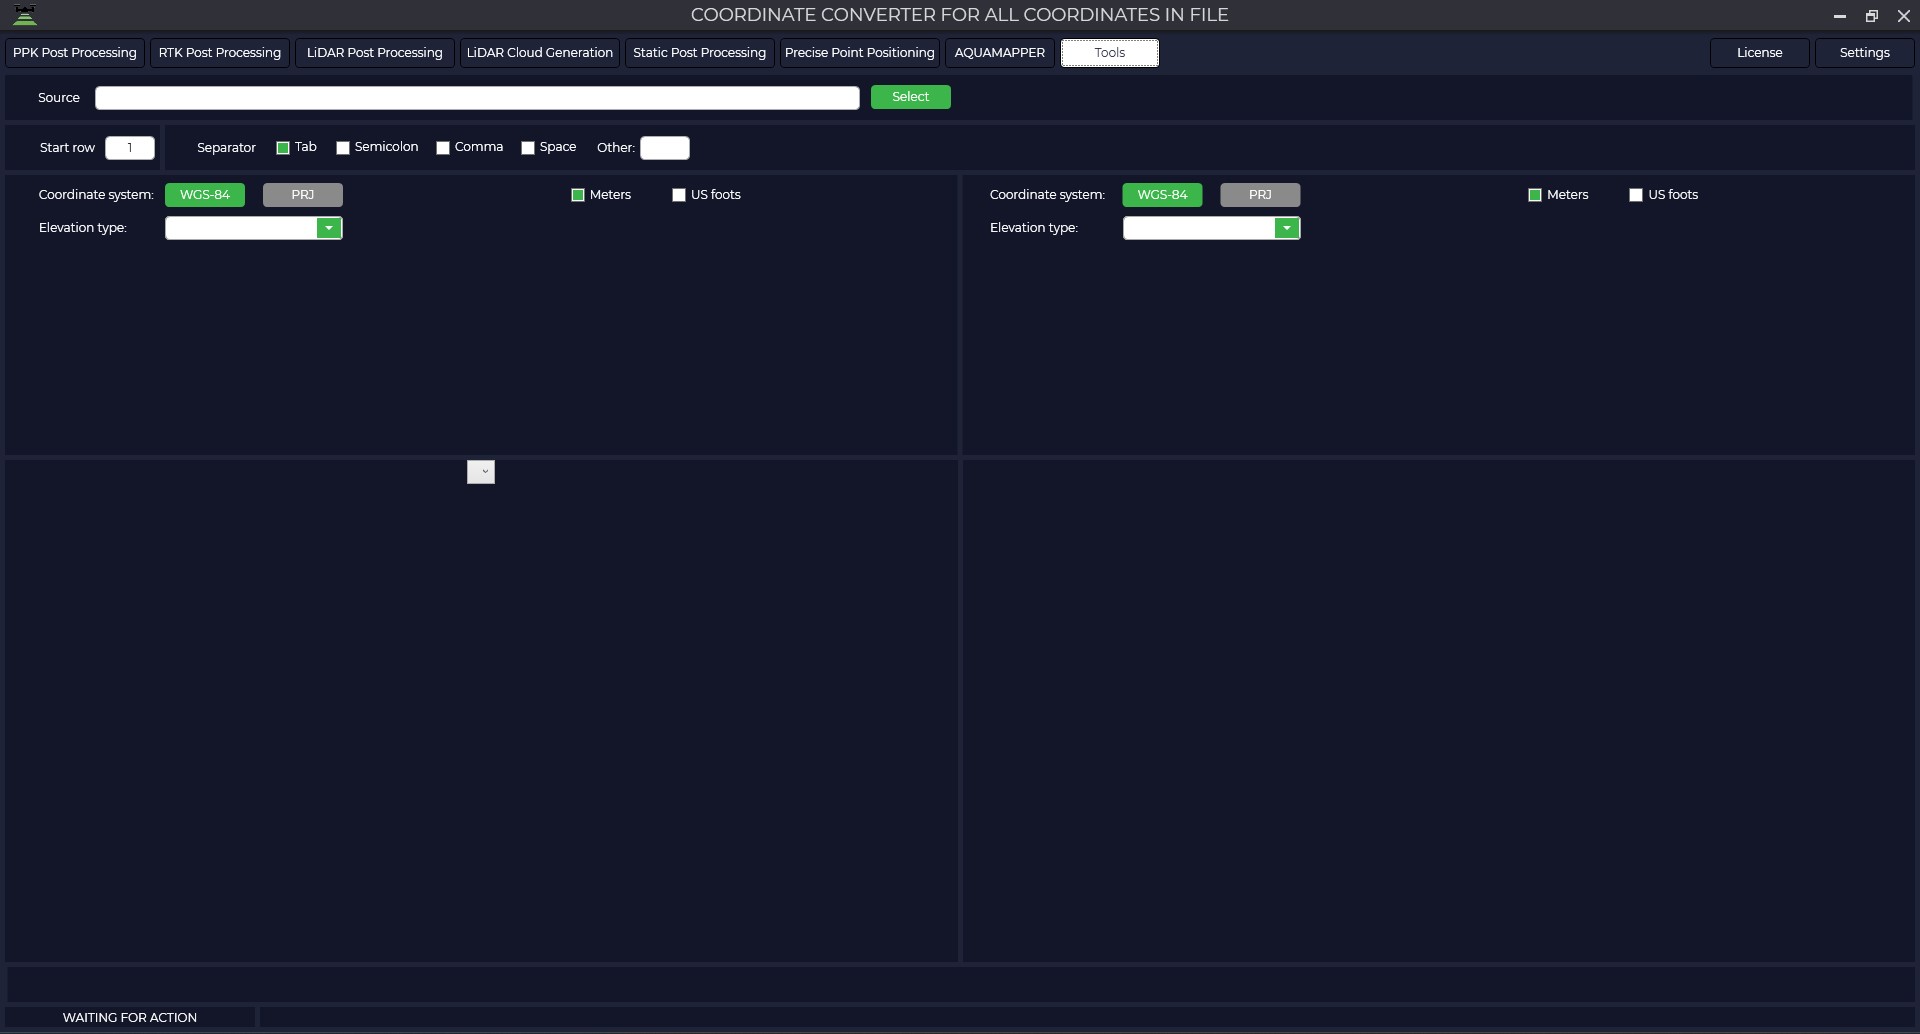Open the Settings page
Viewport: 1920px width, 1034px height.
(1865, 53)
